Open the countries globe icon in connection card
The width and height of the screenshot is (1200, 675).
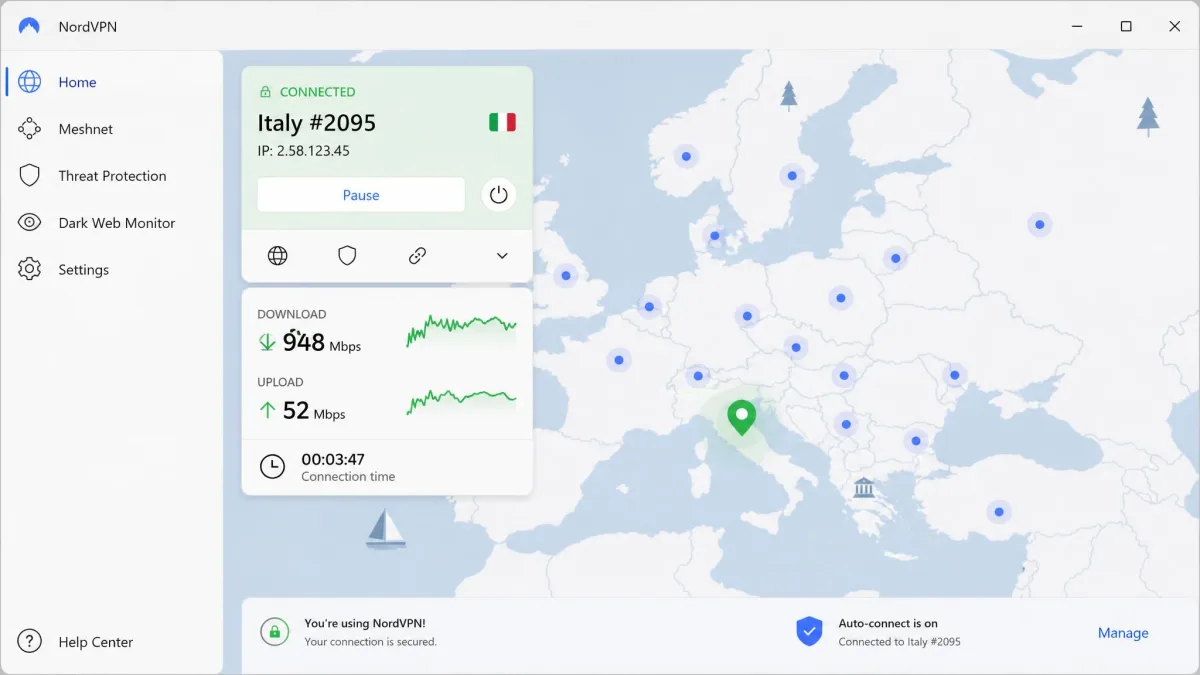(x=278, y=256)
